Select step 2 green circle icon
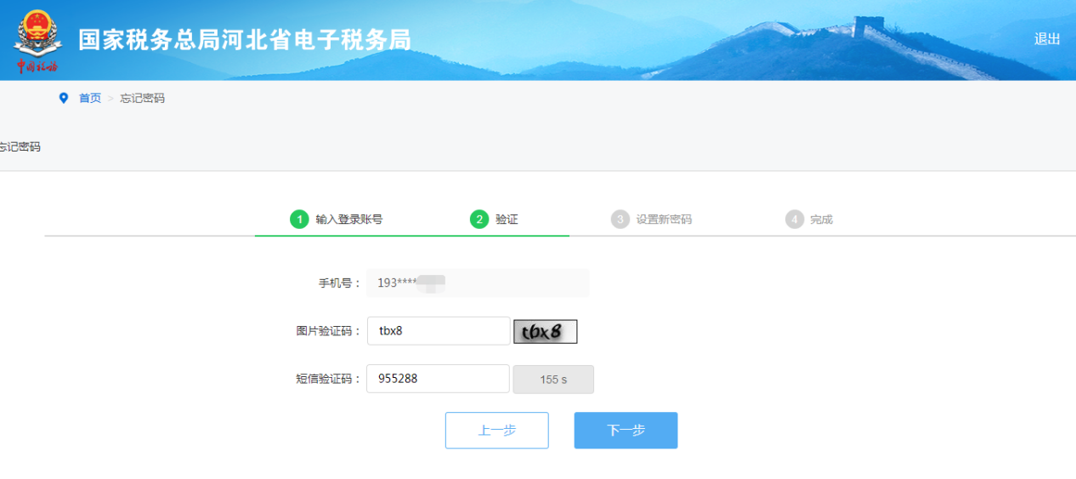Viewport: 1076px width, 479px height. [x=478, y=220]
